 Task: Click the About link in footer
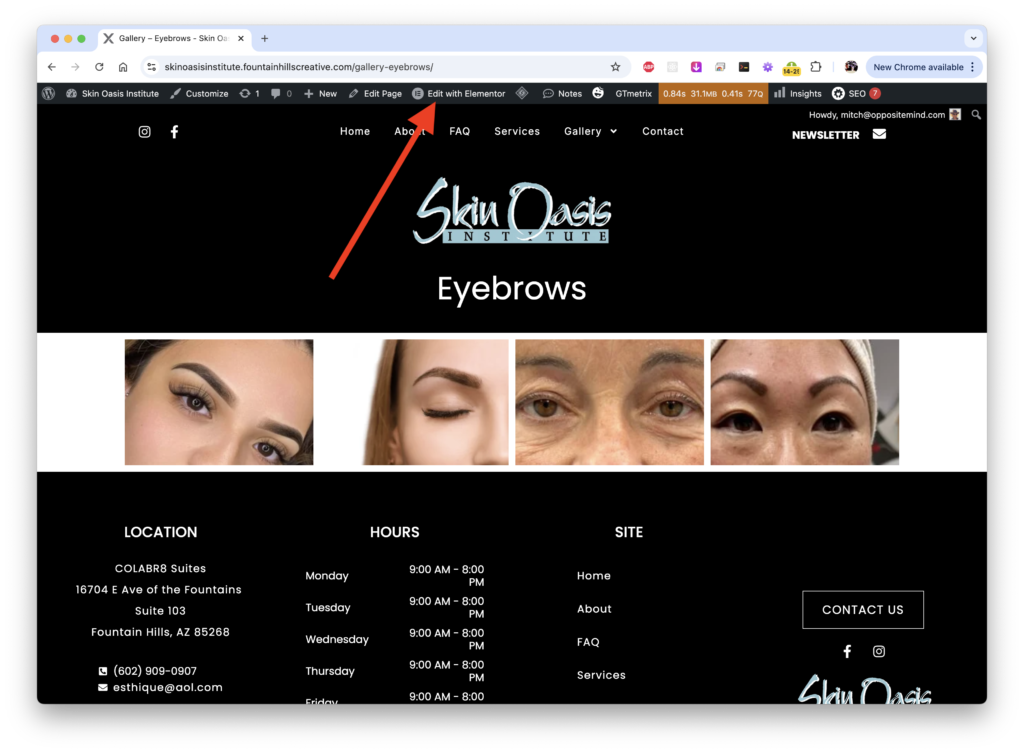pos(594,609)
